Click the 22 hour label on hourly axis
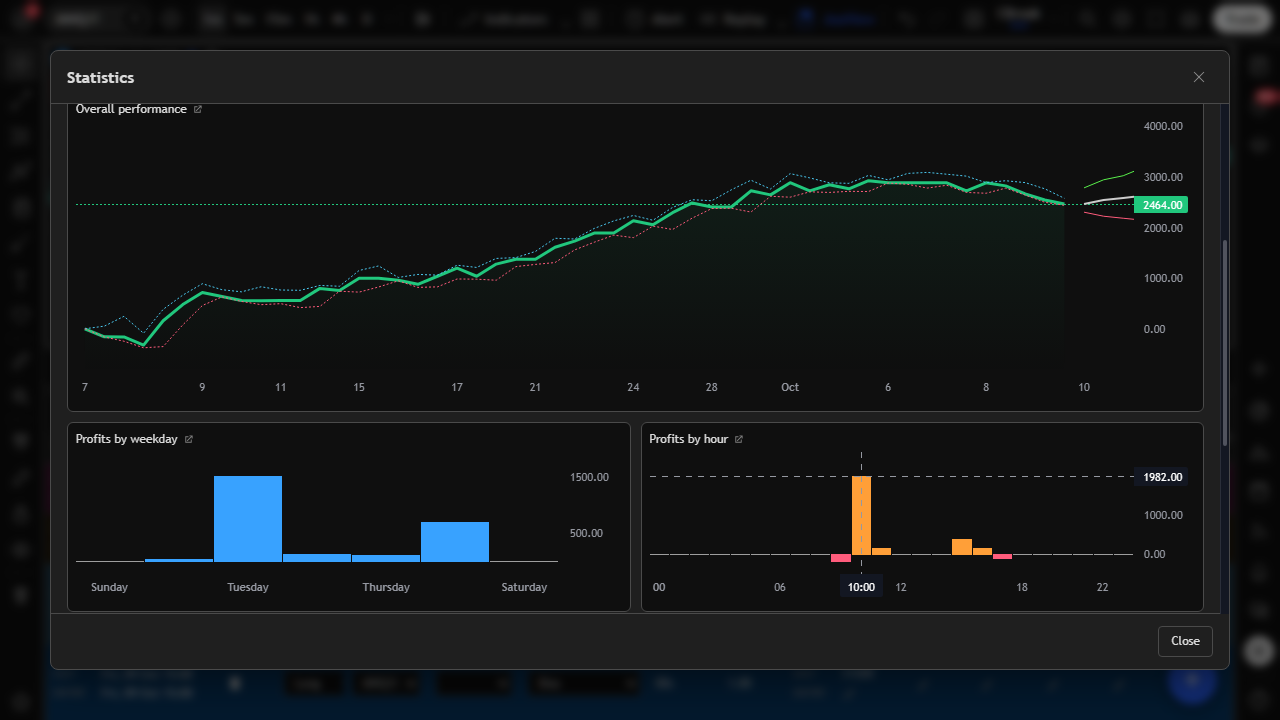1280x720 pixels. (x=1103, y=587)
